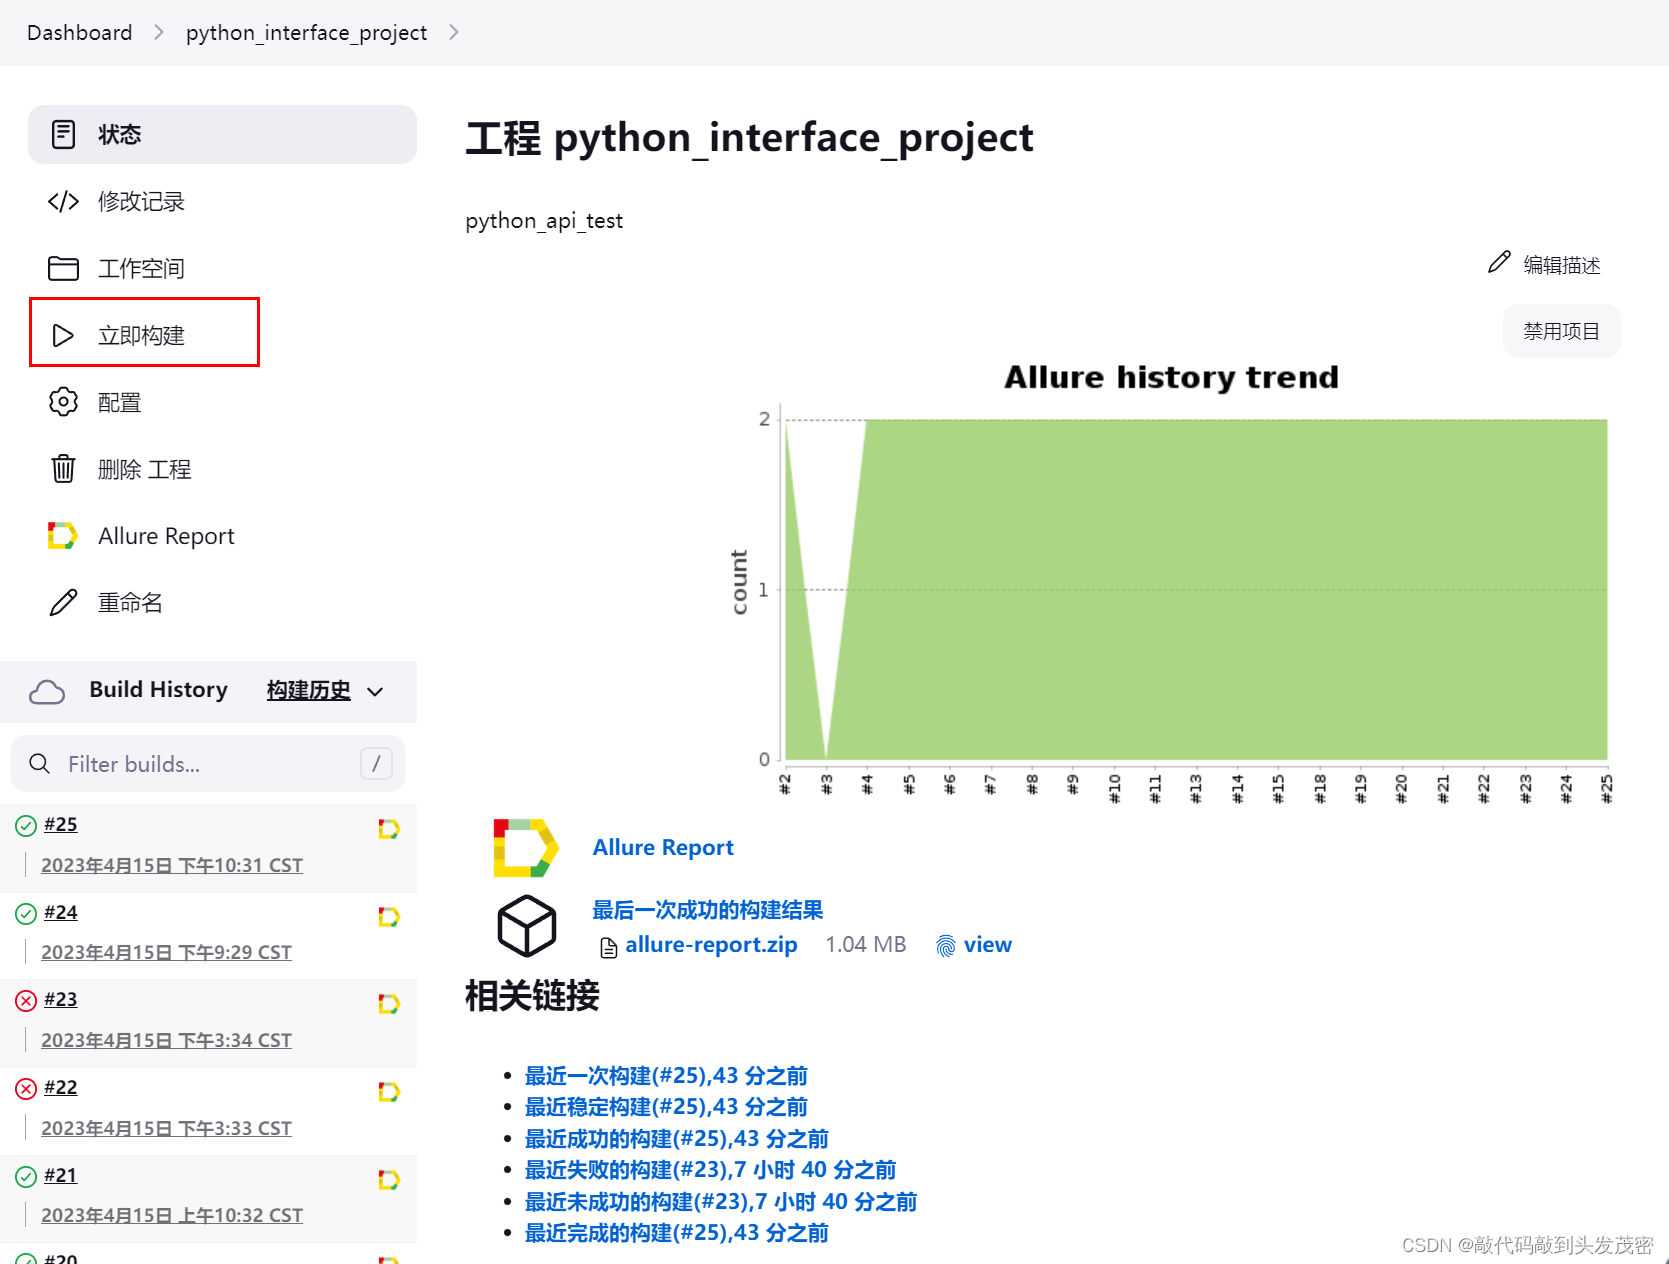The image size is (1669, 1264).
Task: Click the gear configure icon
Action: [63, 402]
